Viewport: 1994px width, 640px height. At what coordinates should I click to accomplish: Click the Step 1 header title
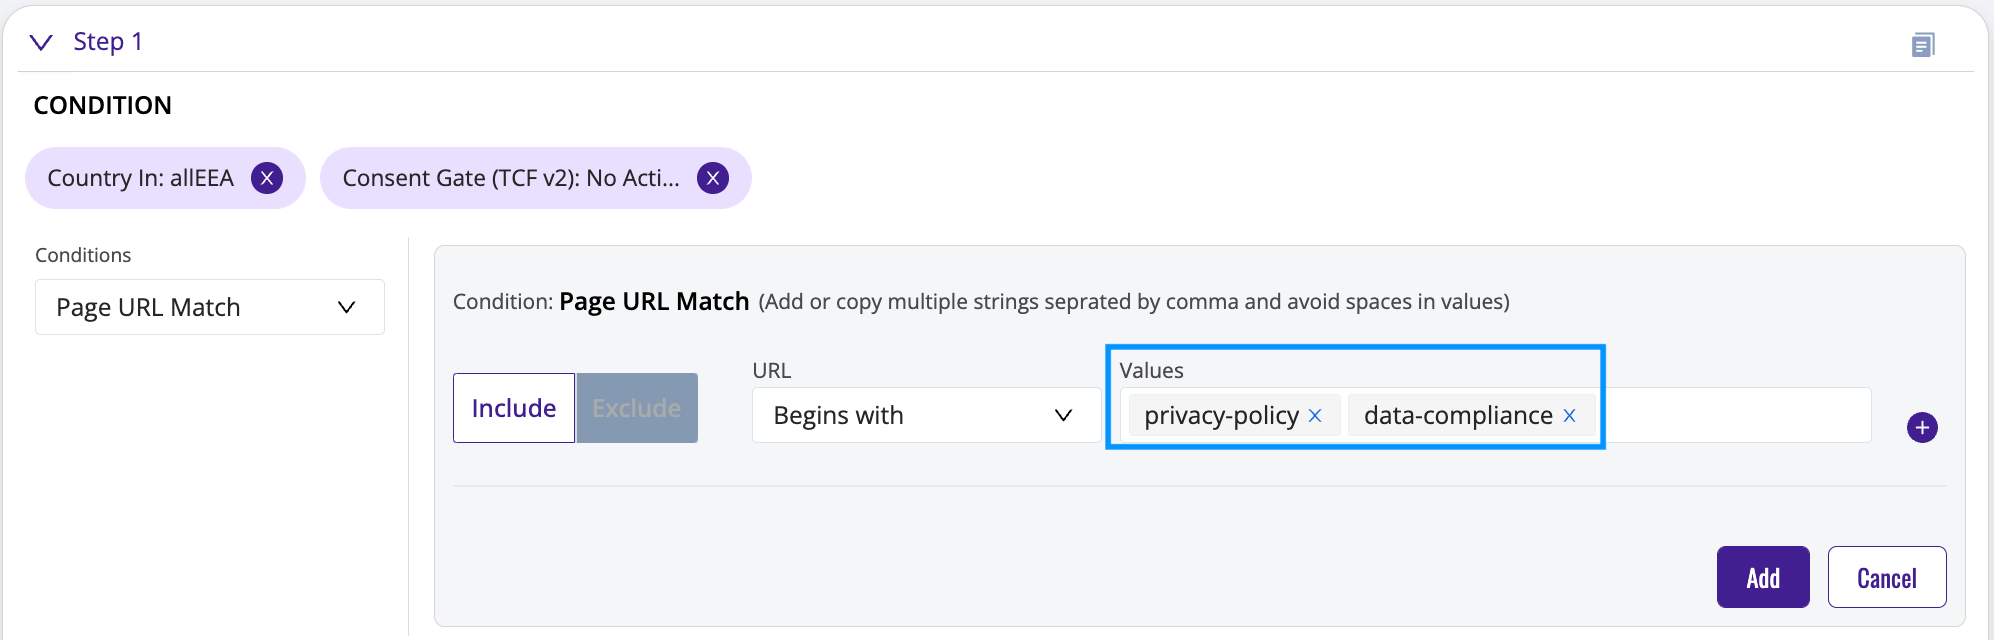coord(108,42)
